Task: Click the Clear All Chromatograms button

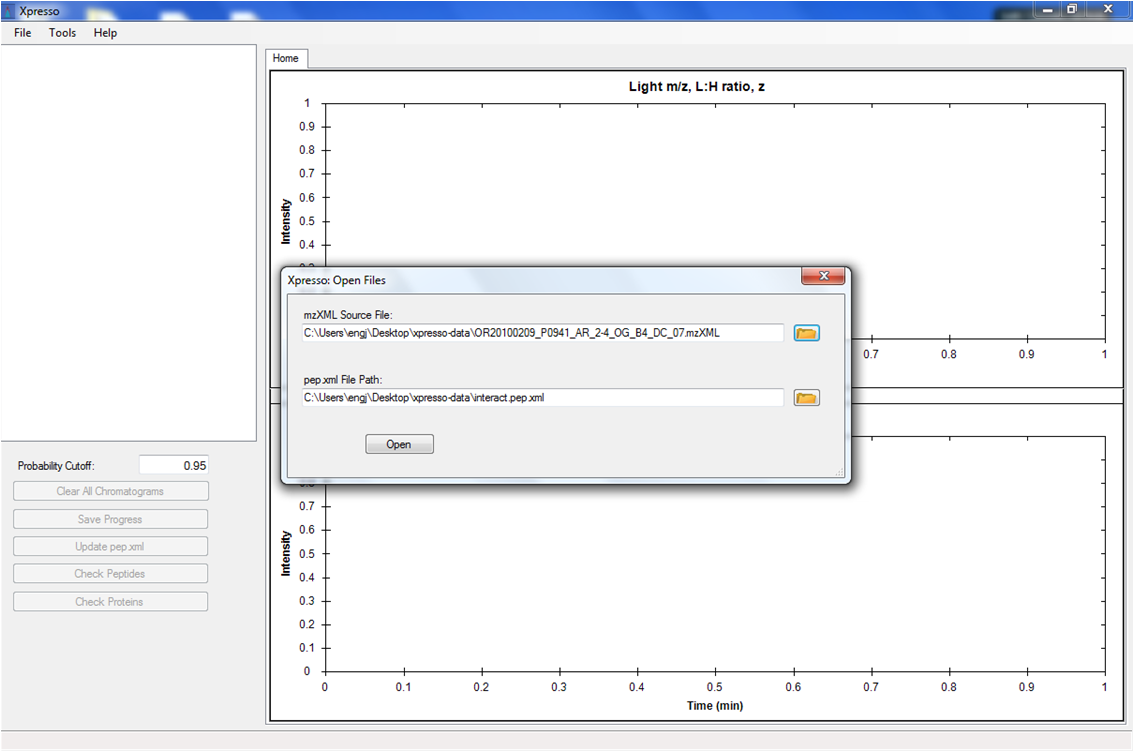Action: pos(110,491)
